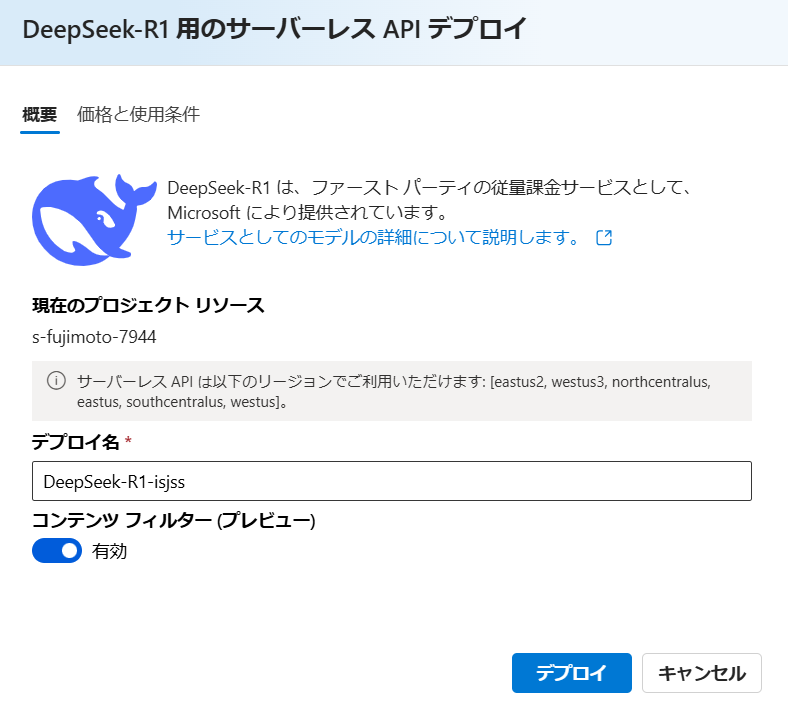Focus the デプロイ名 input field
The height and width of the screenshot is (715, 788).
click(391, 481)
